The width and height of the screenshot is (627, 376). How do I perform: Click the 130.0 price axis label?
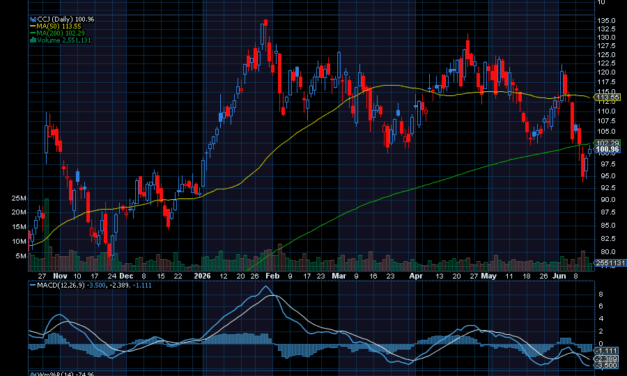pyautogui.click(x=606, y=38)
